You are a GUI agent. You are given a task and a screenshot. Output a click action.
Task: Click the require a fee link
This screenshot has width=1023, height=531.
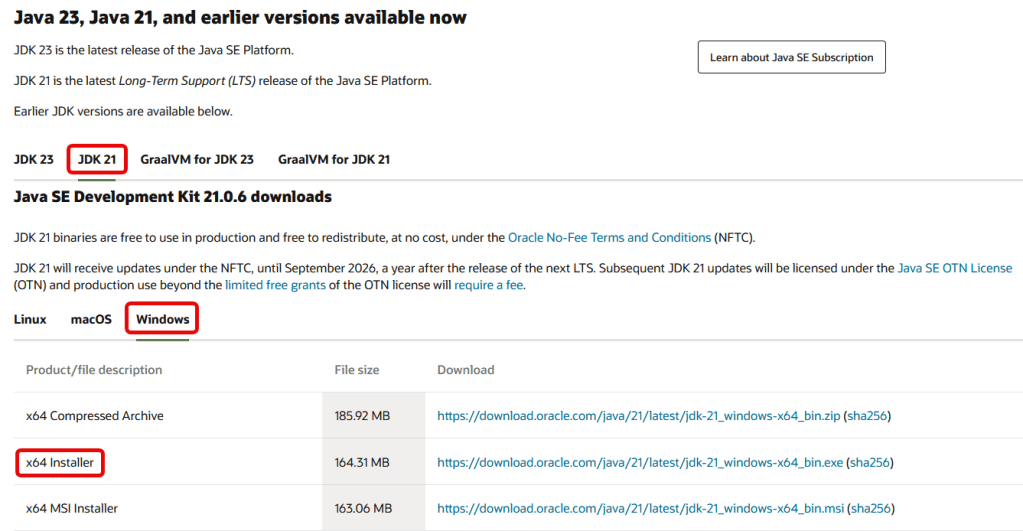[487, 285]
